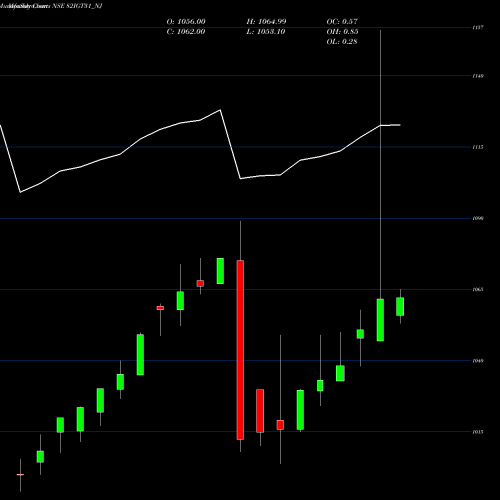Click the close price C: 1062.00
This screenshot has height=500, width=500.
point(186,32)
